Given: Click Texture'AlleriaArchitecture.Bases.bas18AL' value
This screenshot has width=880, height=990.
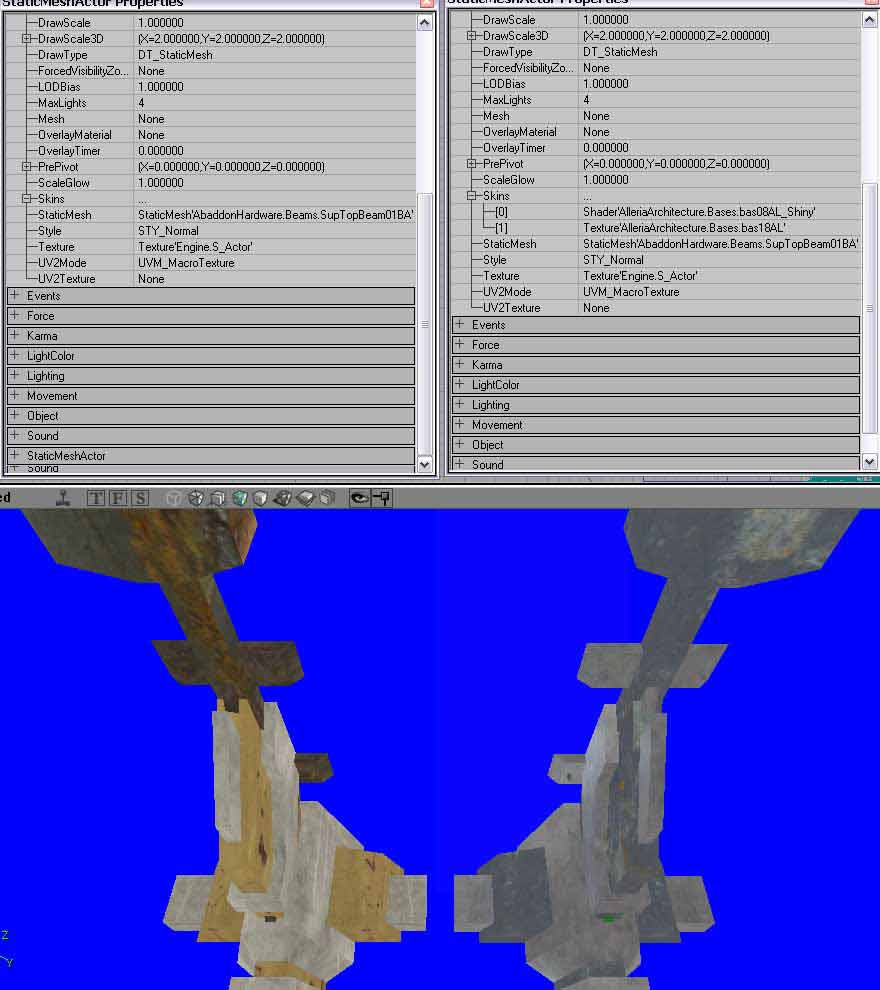Looking at the screenshot, I should 684,228.
